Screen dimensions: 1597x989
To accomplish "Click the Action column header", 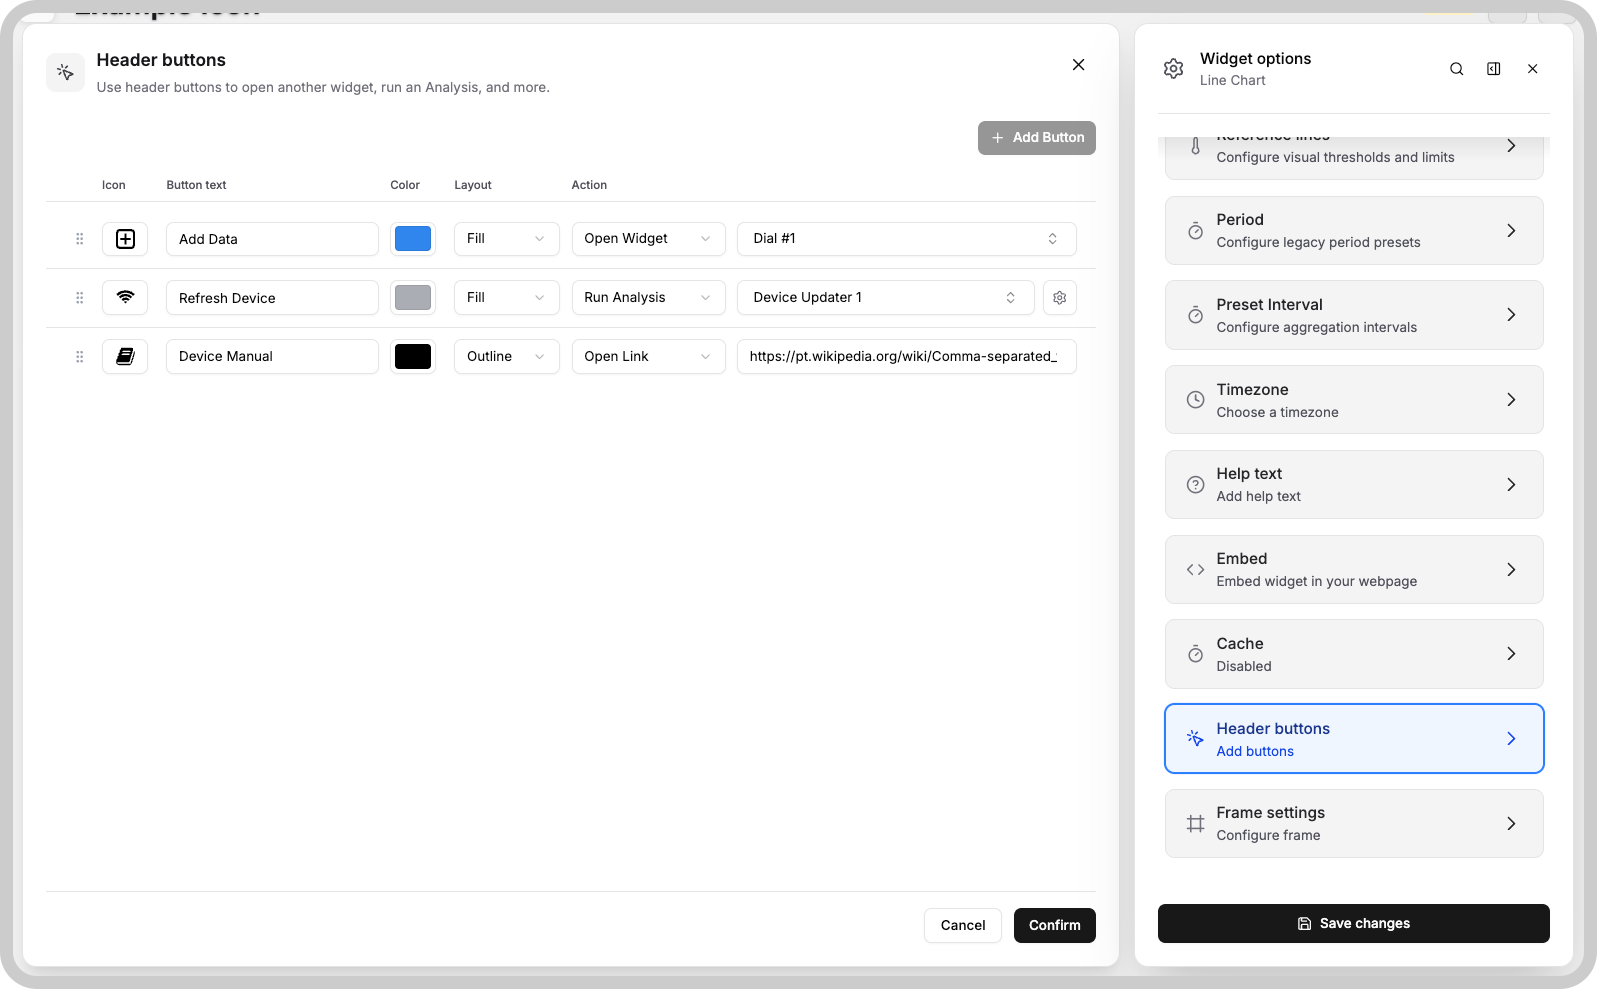I will 589,185.
